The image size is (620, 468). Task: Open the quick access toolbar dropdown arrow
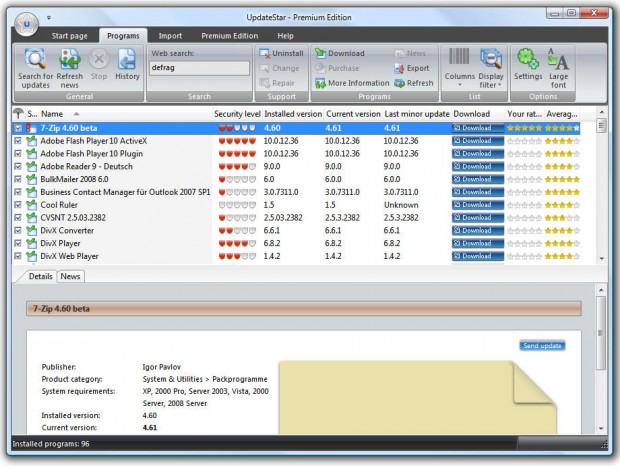pyautogui.click(x=49, y=17)
